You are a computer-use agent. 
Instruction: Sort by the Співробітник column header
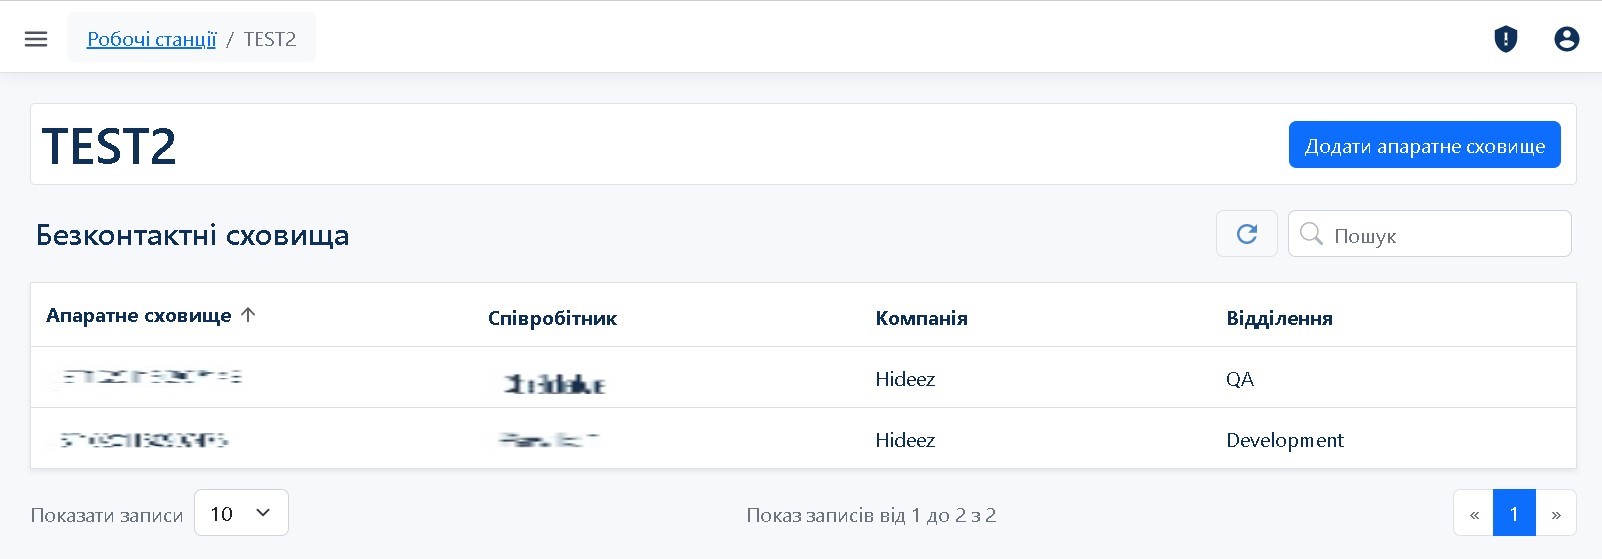(552, 318)
